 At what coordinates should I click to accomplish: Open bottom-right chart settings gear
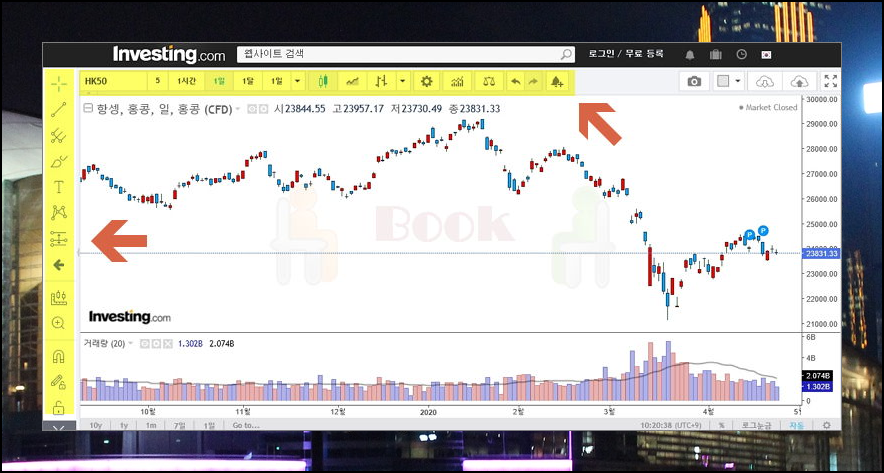coord(826,425)
